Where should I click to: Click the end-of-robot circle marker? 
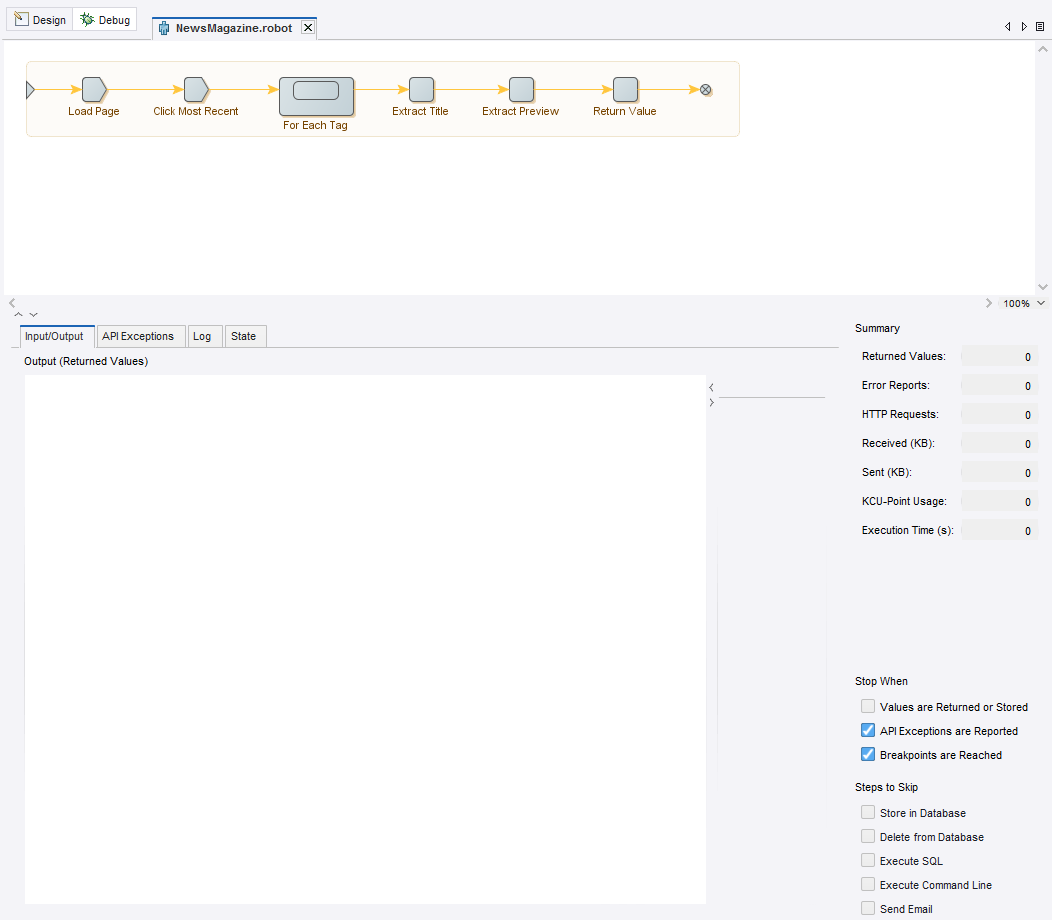[705, 90]
